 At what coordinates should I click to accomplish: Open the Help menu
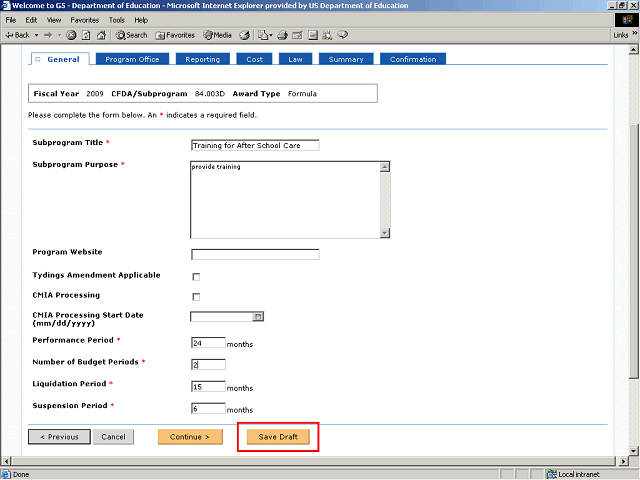click(141, 20)
